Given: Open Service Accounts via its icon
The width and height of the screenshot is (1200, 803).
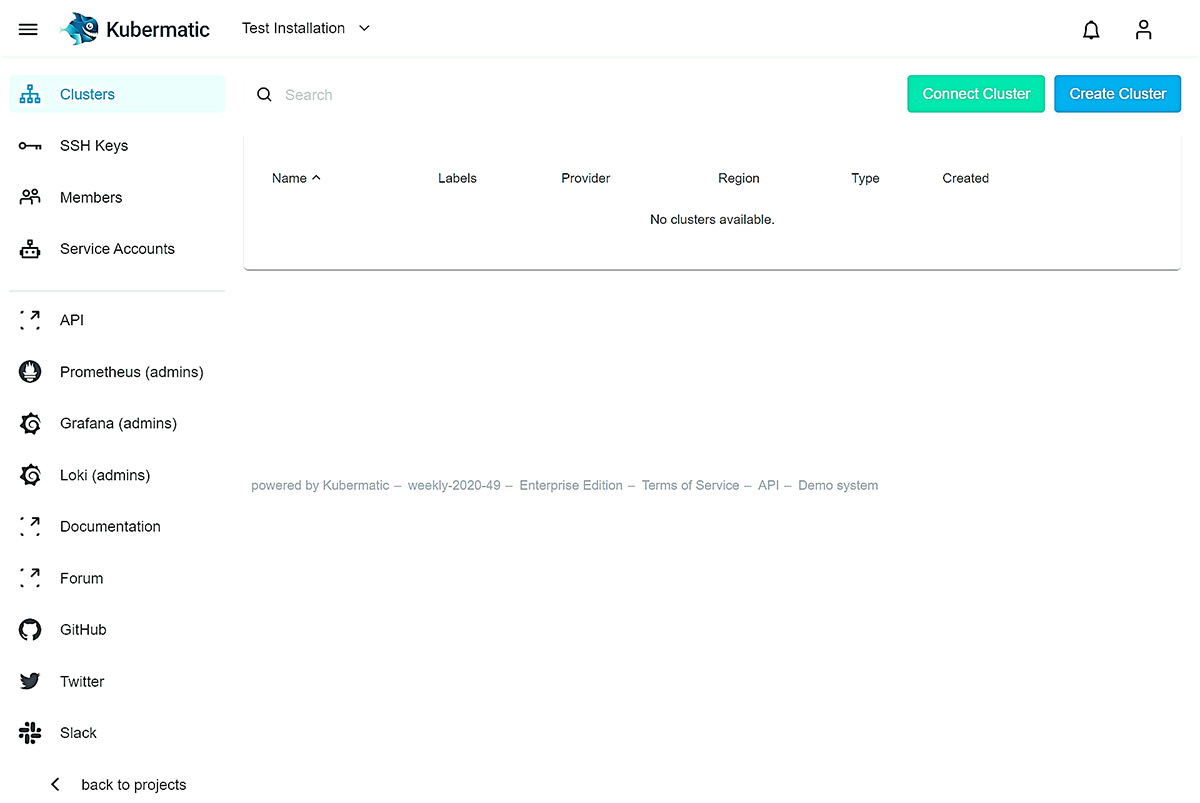Looking at the screenshot, I should (28, 248).
